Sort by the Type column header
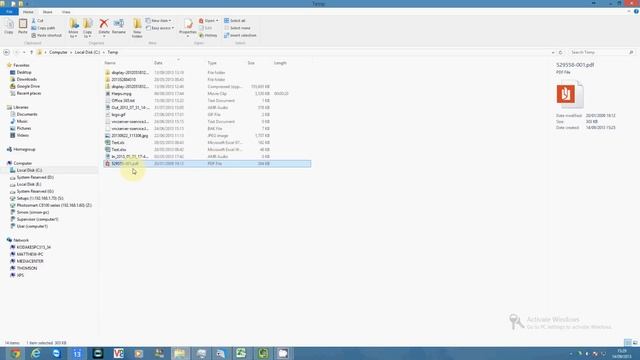Image resolution: width=640 pixels, height=360 pixels. click(x=212, y=63)
